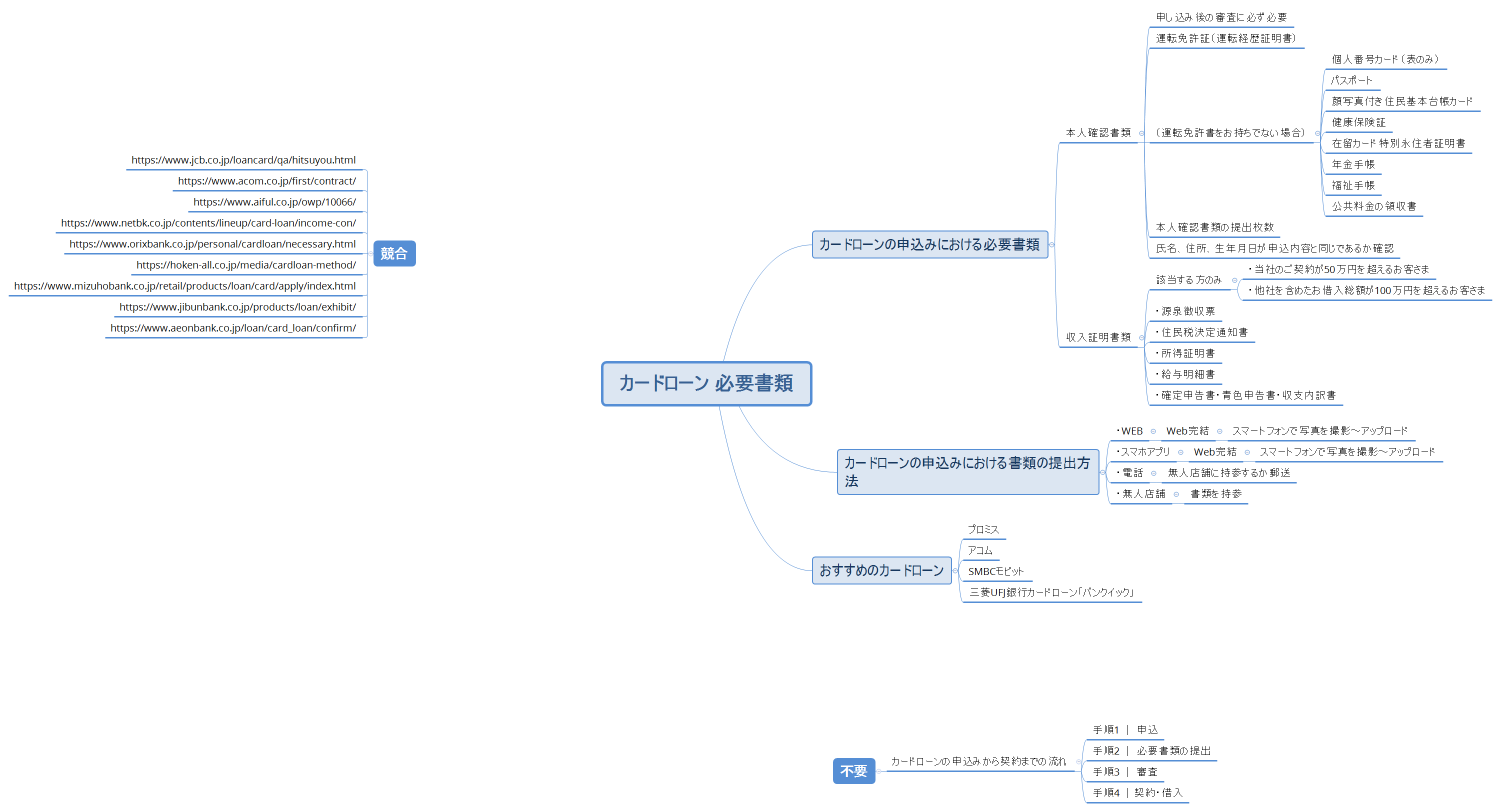Open the jibunbank.co.jp exhibit link

click(x=237, y=307)
